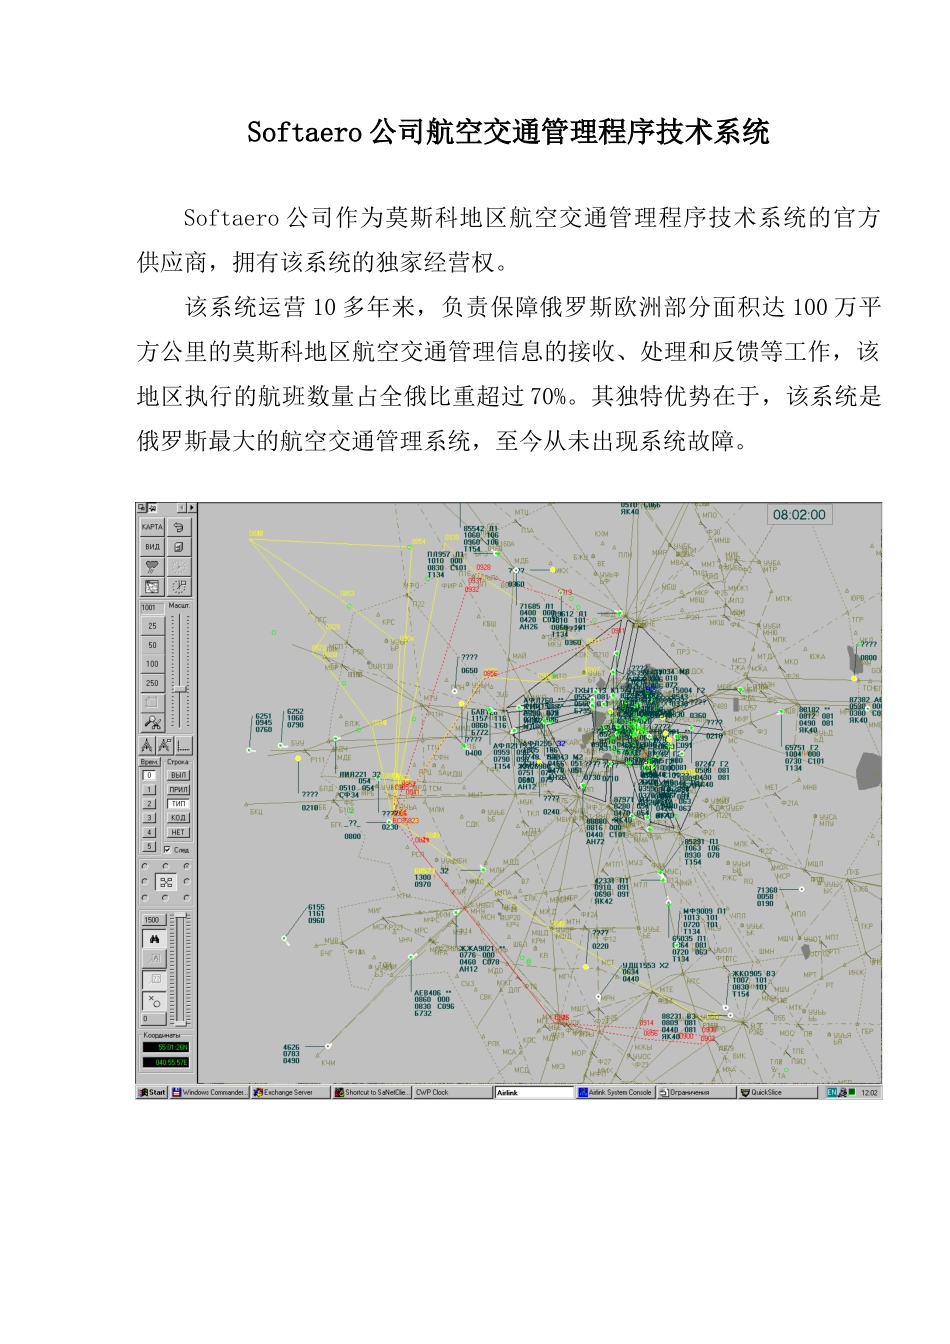
Task: Click the magnifier question marks icon
Action: [154, 980]
